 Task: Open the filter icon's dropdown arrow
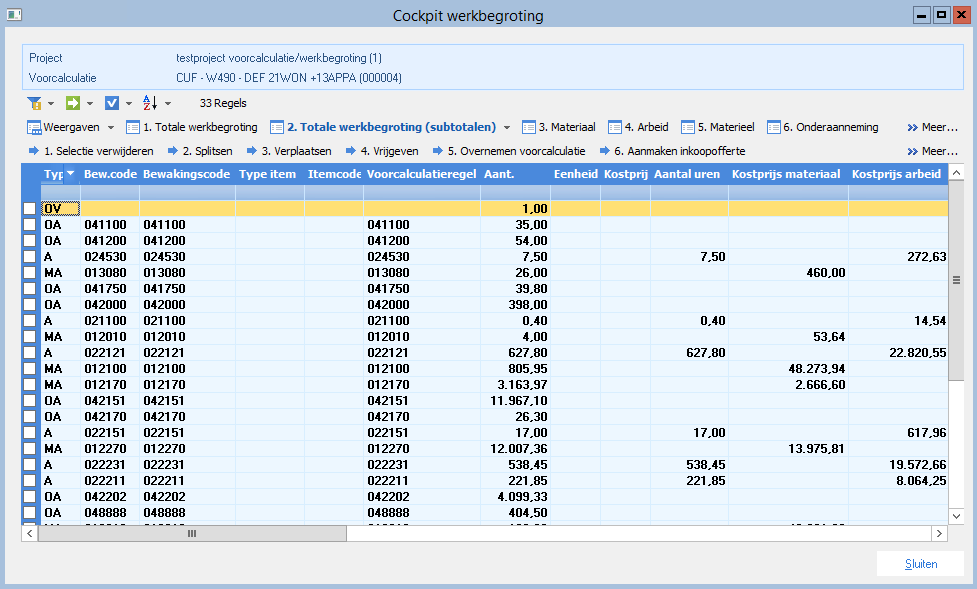[x=51, y=103]
